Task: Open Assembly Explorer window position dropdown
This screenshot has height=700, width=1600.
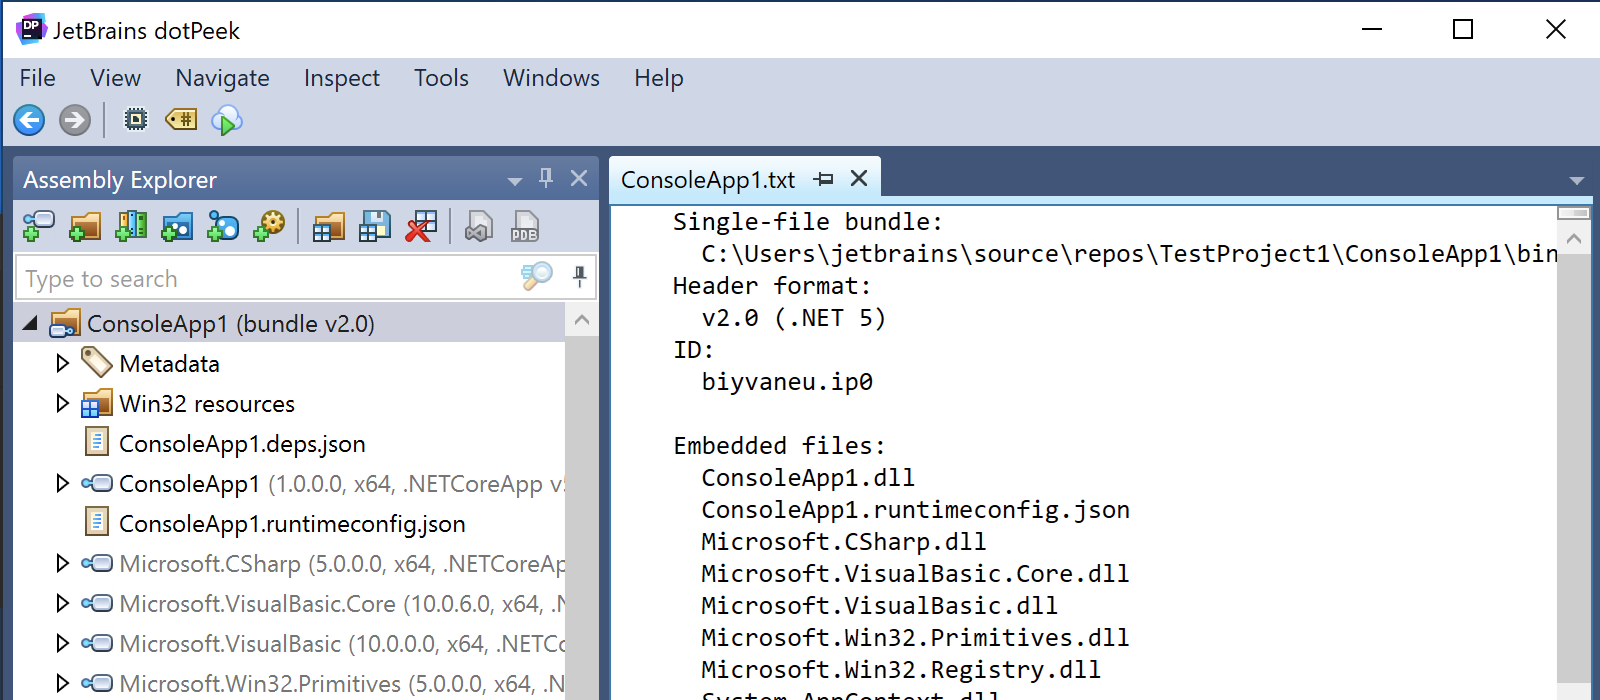Action: (x=515, y=181)
